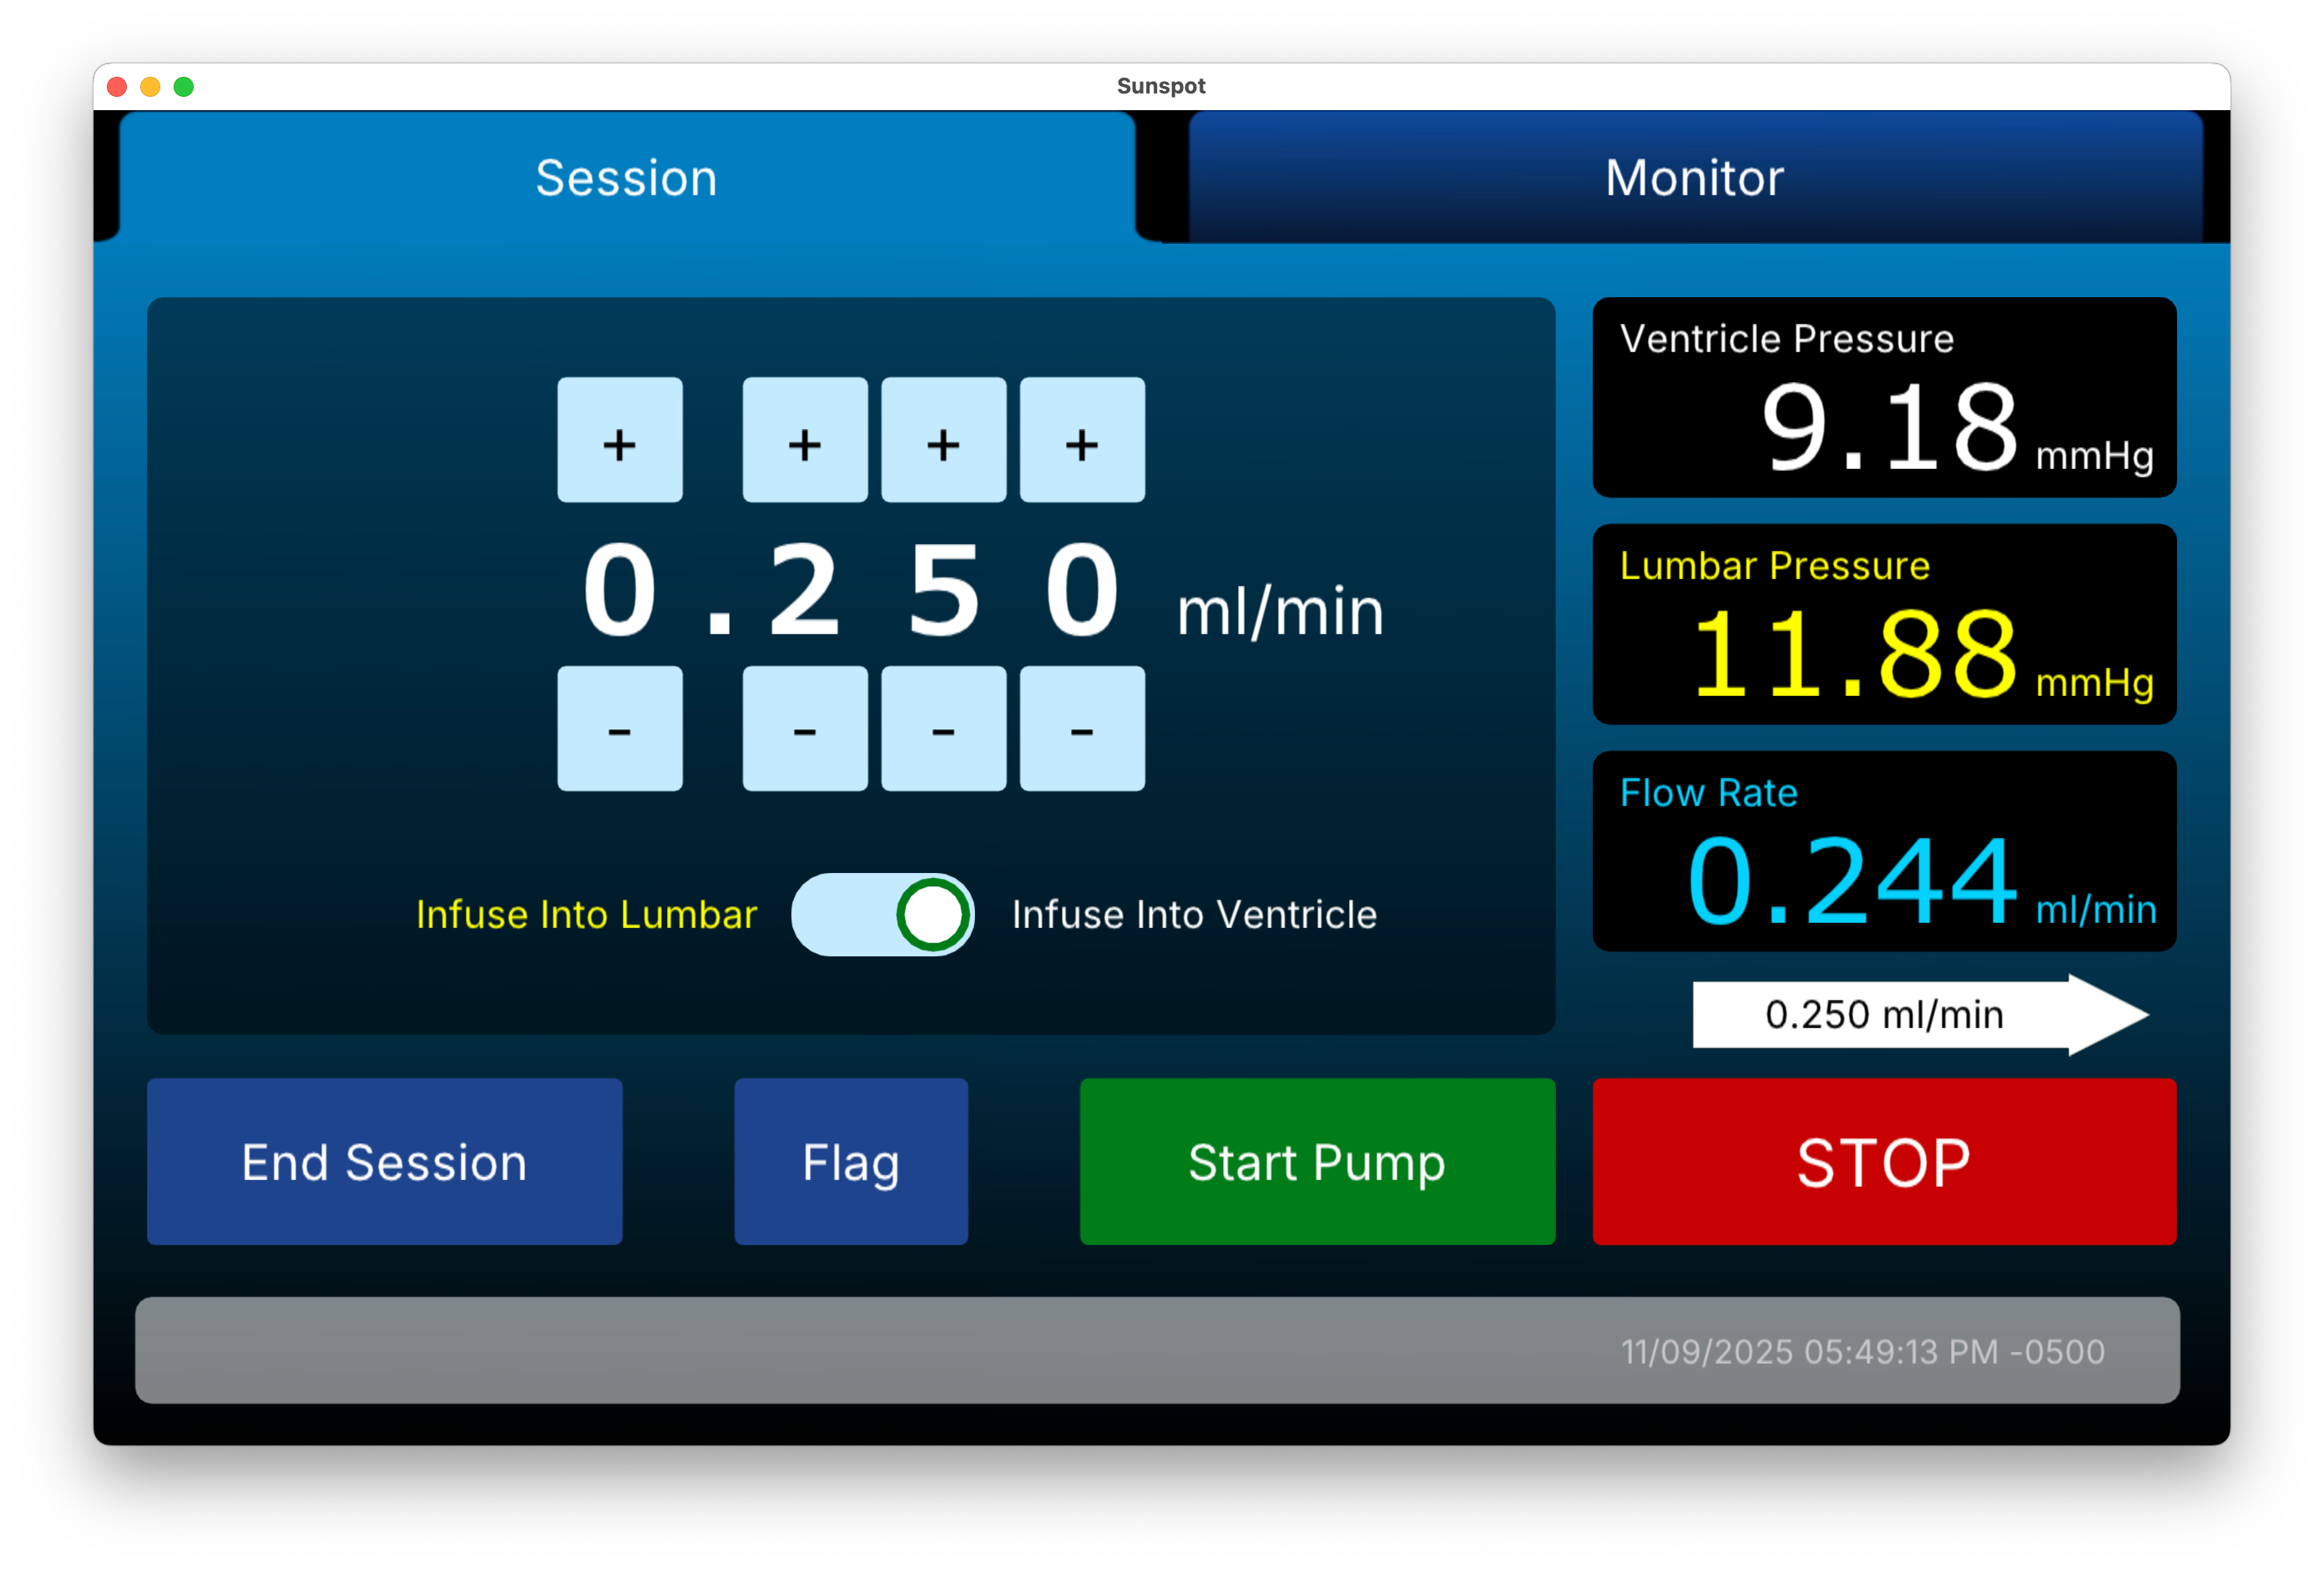Image resolution: width=2324 pixels, height=1569 pixels.
Task: Increase the hundredths digit with plus button
Action: 943,440
